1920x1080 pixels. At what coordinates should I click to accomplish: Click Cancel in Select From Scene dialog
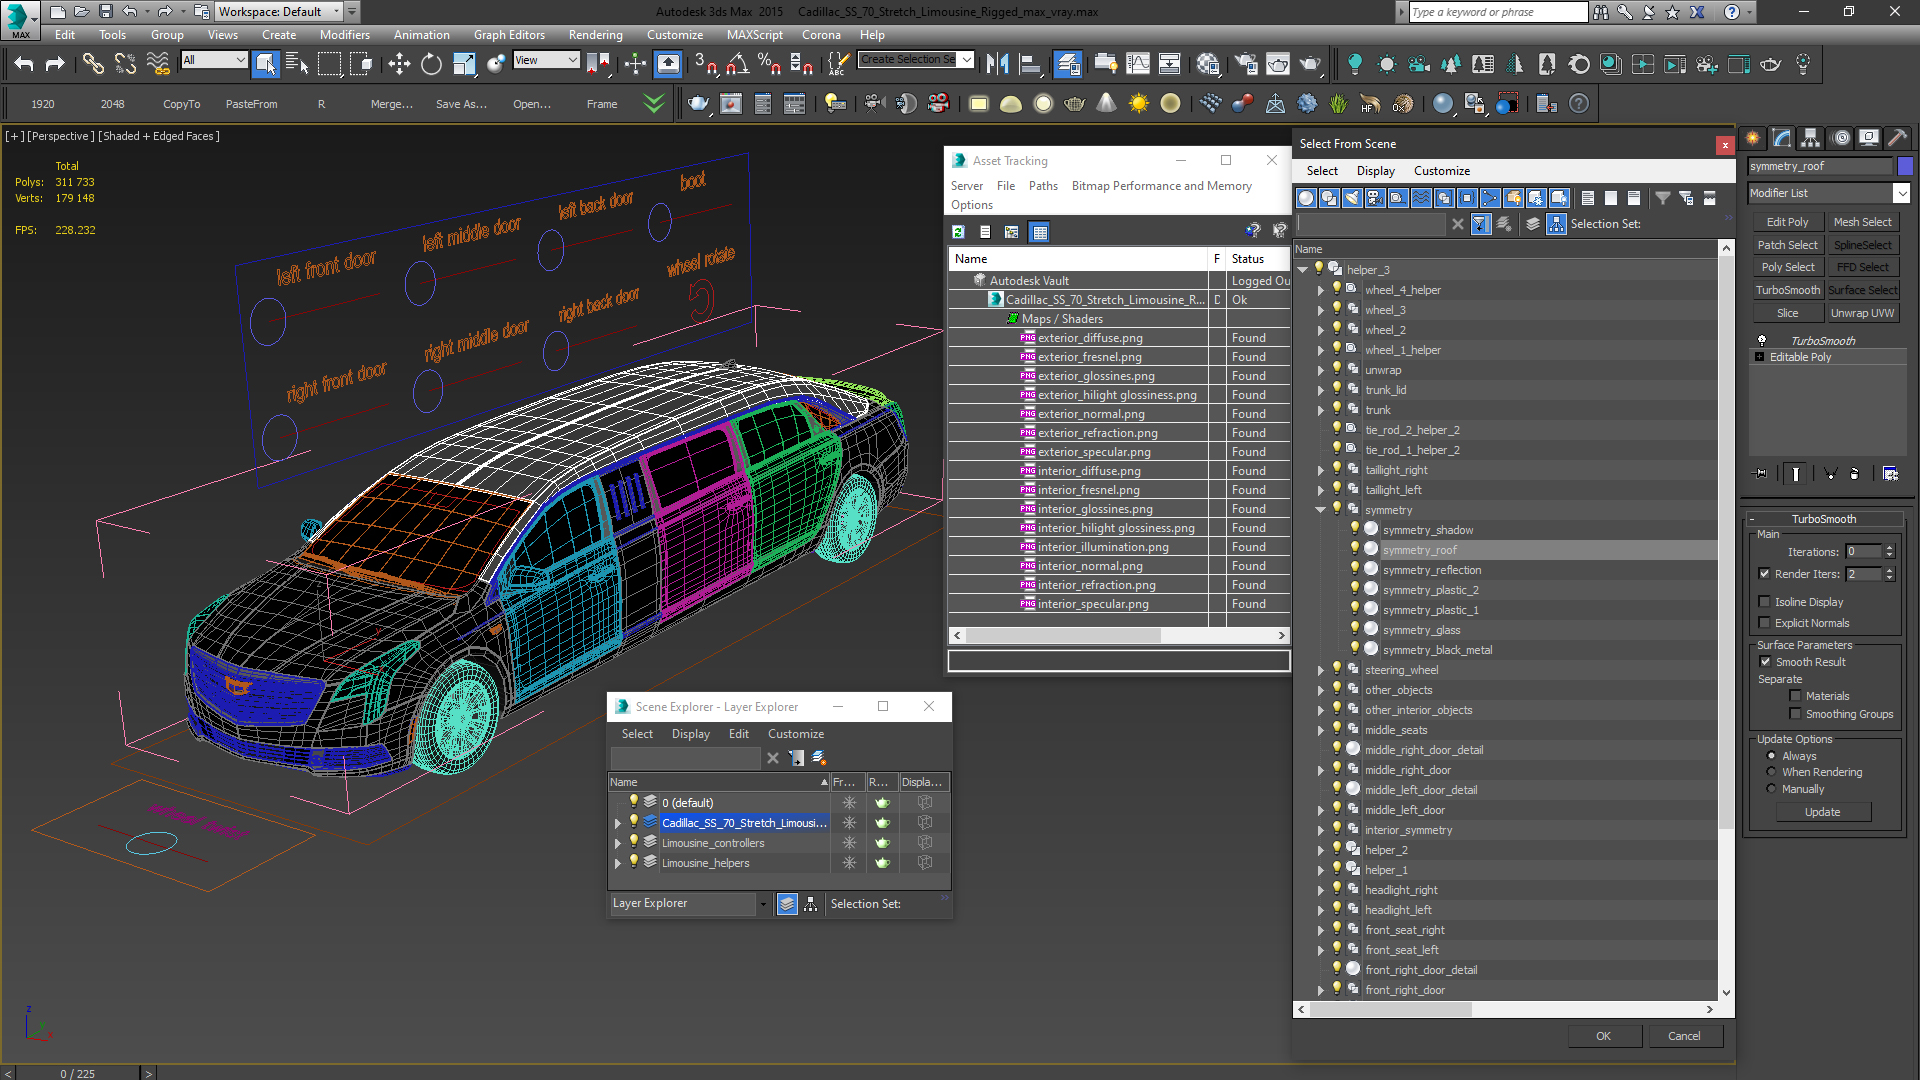[x=1684, y=1036]
